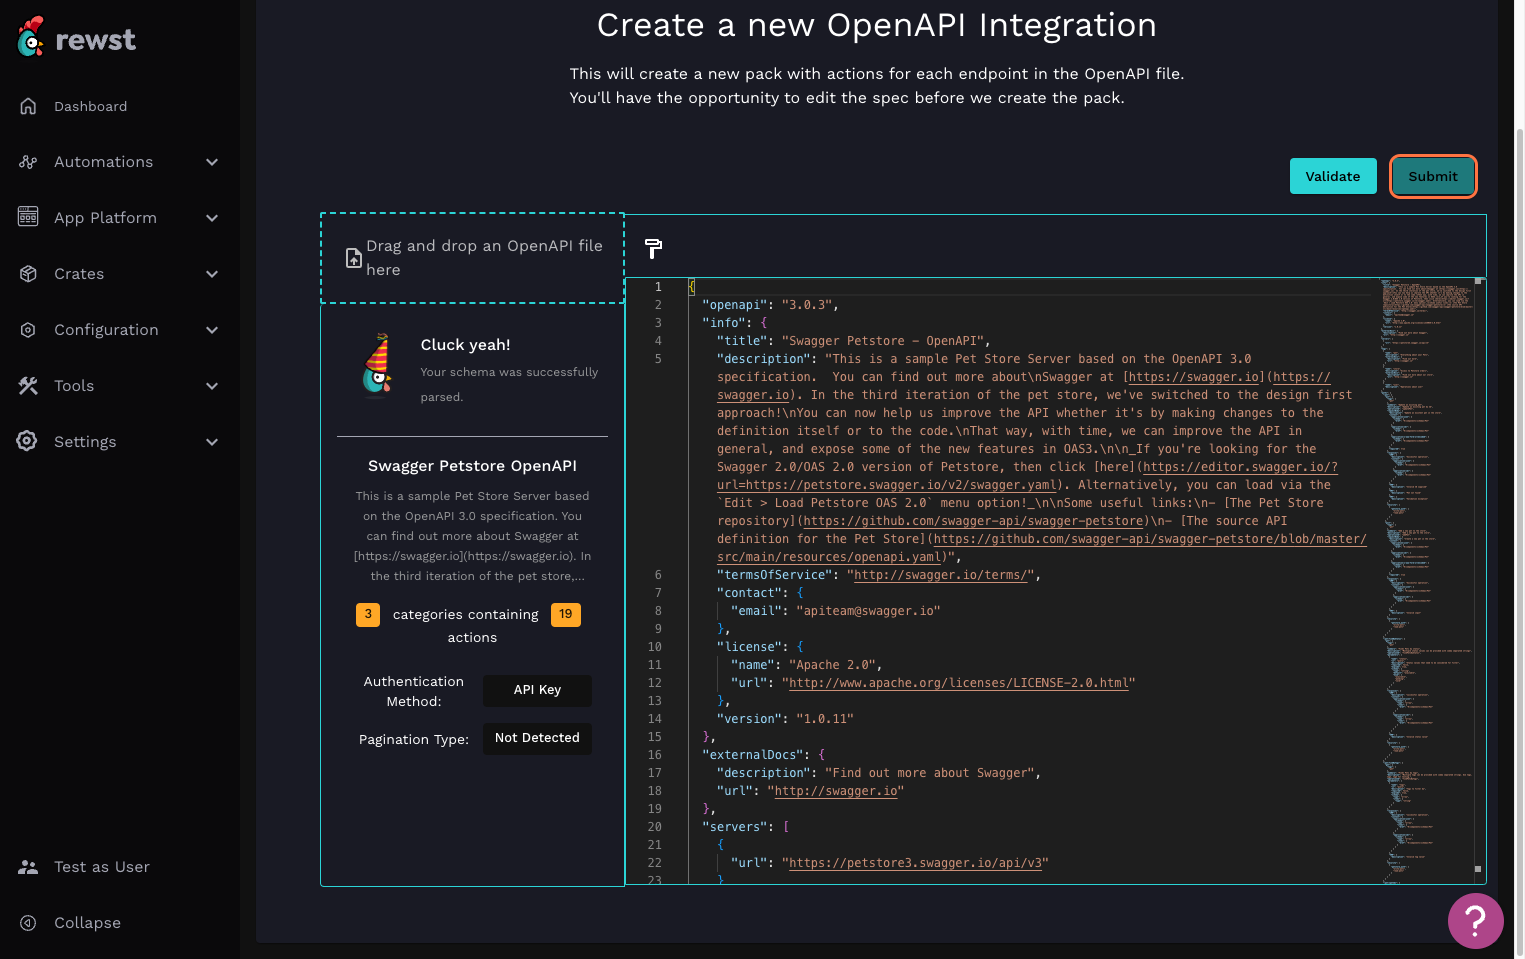Click the Not Detected pagination type badge

(537, 738)
